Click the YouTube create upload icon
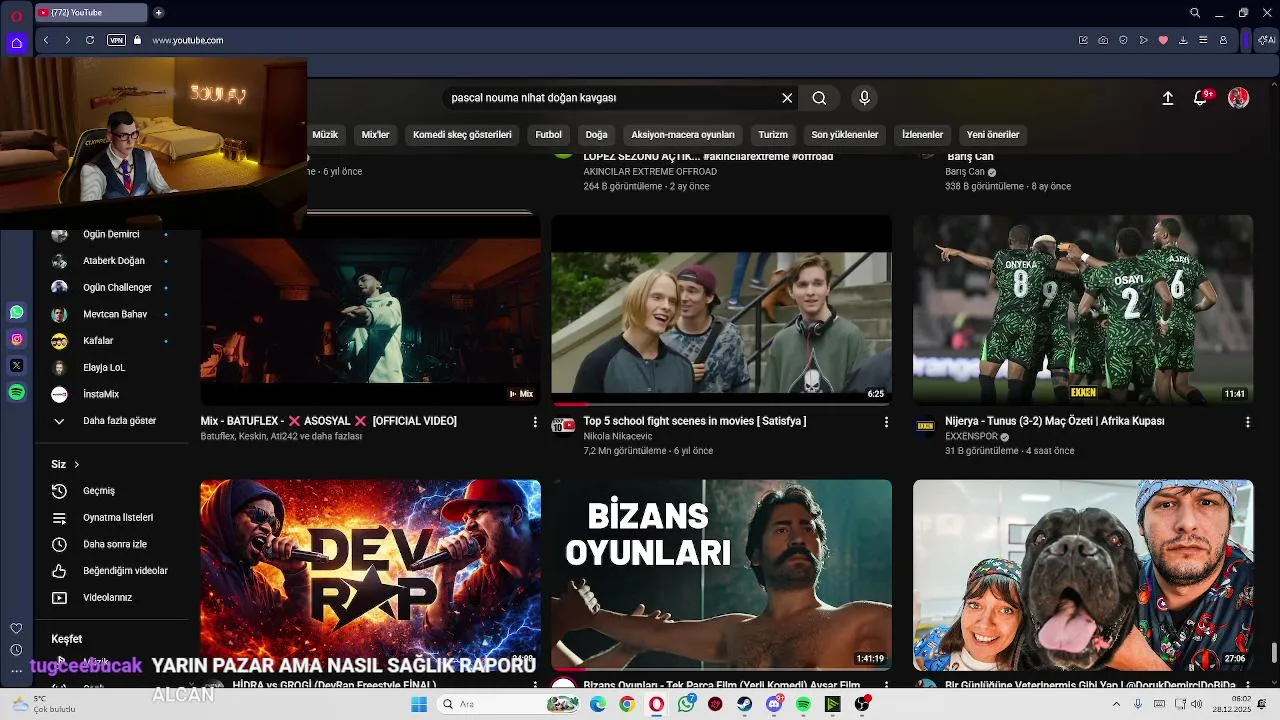Screen dimensions: 1280x720 [1167, 98]
